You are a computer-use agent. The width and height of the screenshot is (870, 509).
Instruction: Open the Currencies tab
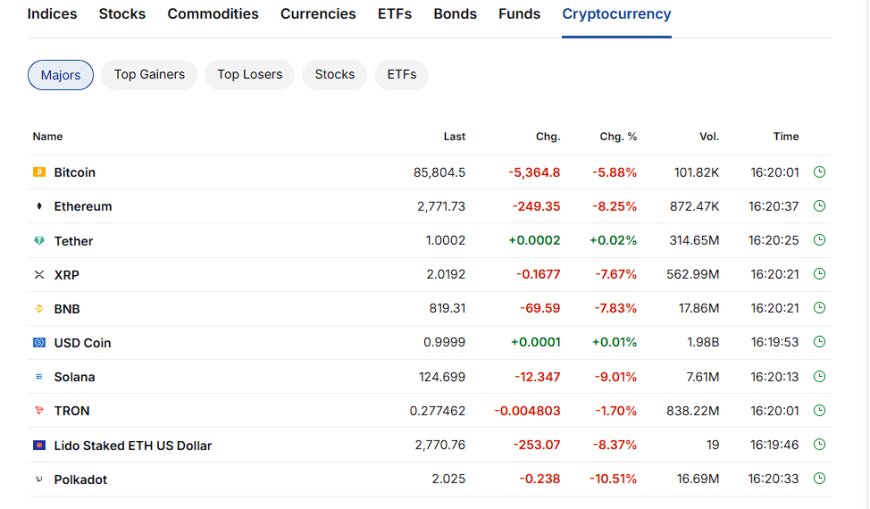(318, 14)
